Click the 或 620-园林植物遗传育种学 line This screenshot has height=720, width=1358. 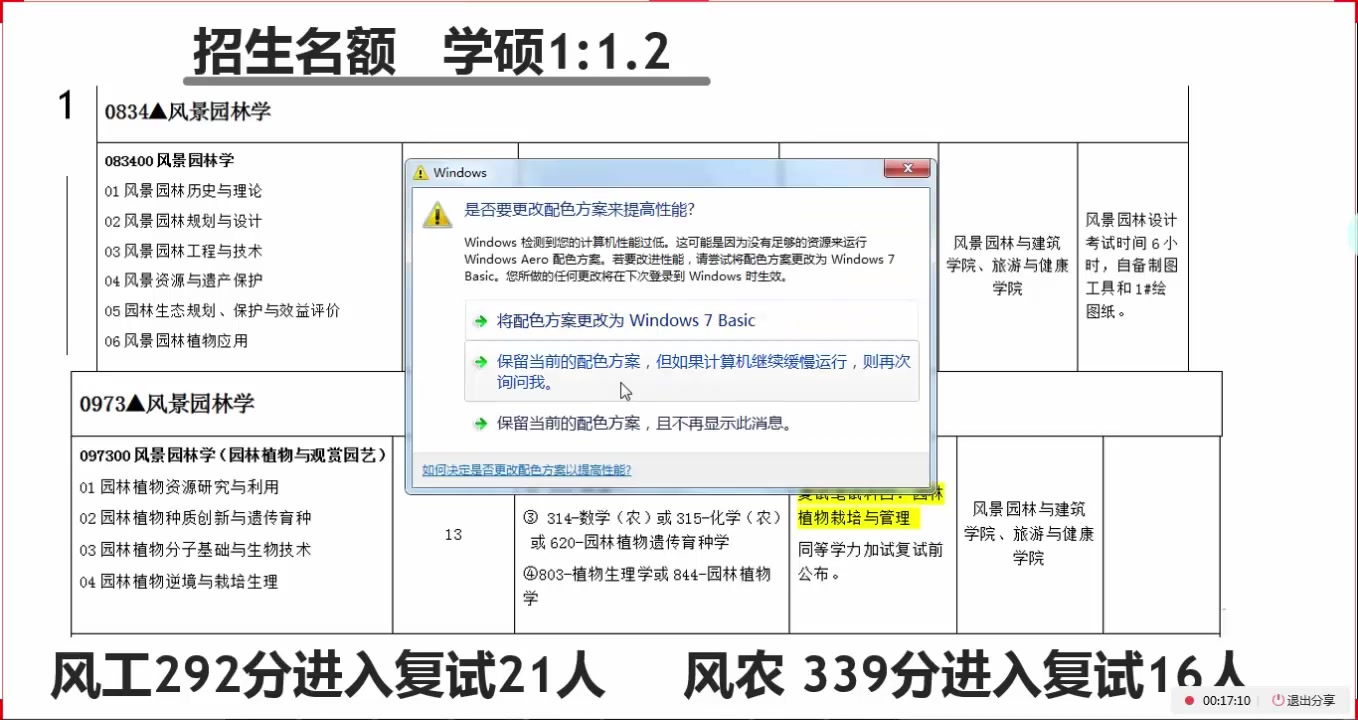click(630, 542)
